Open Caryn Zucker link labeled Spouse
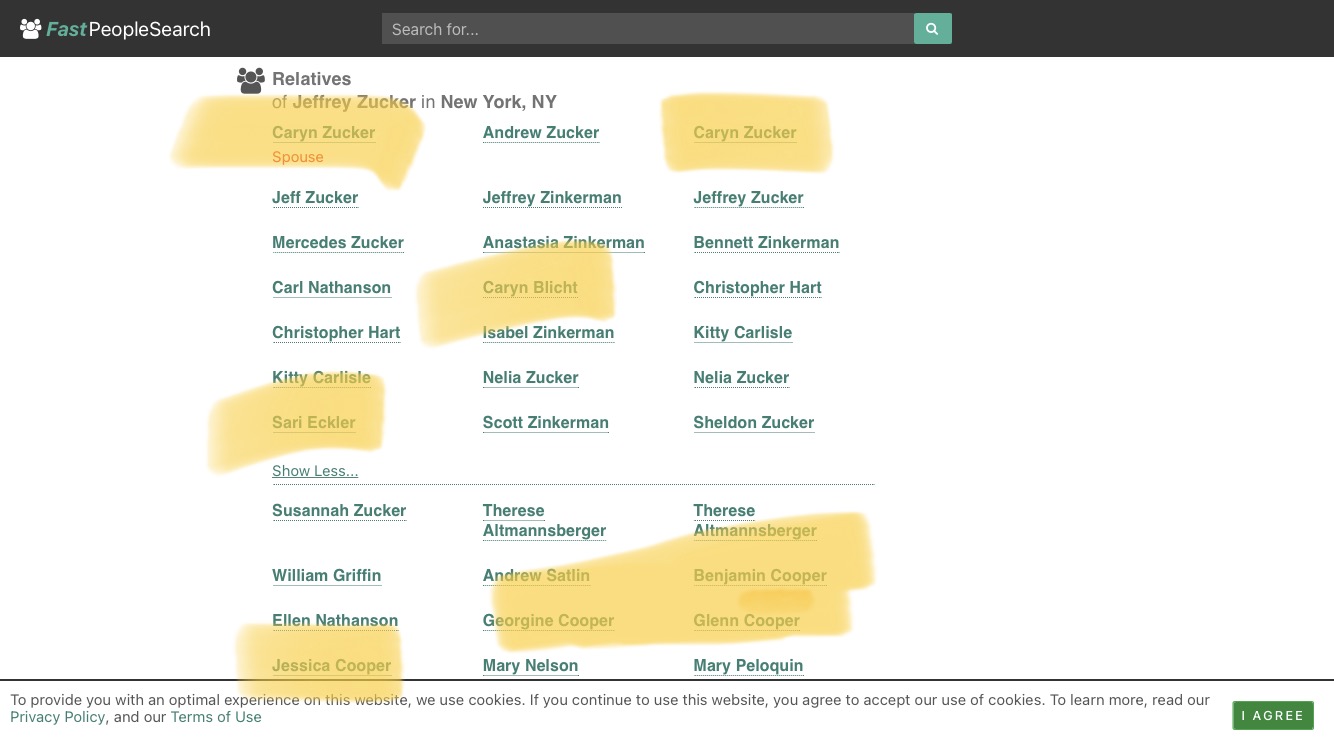Screen dimensions: 1334x750 point(323,133)
